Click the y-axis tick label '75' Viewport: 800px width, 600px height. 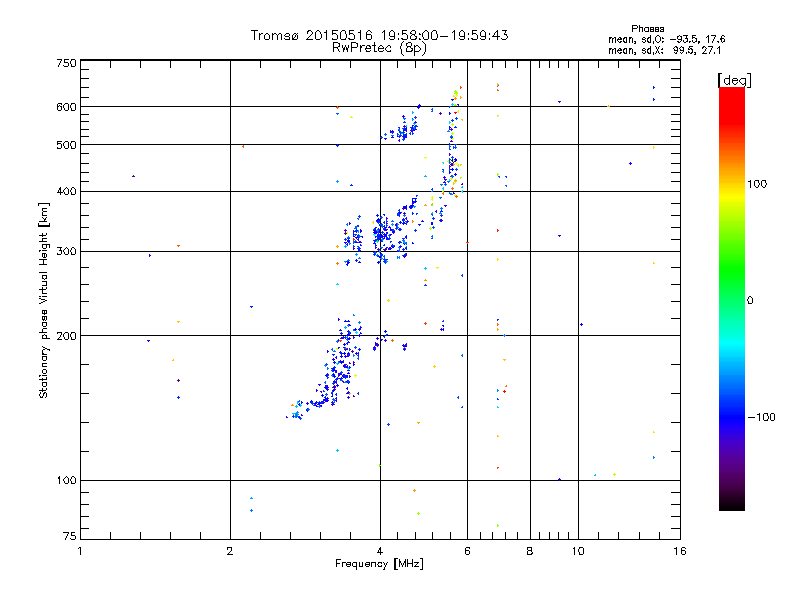(70, 536)
